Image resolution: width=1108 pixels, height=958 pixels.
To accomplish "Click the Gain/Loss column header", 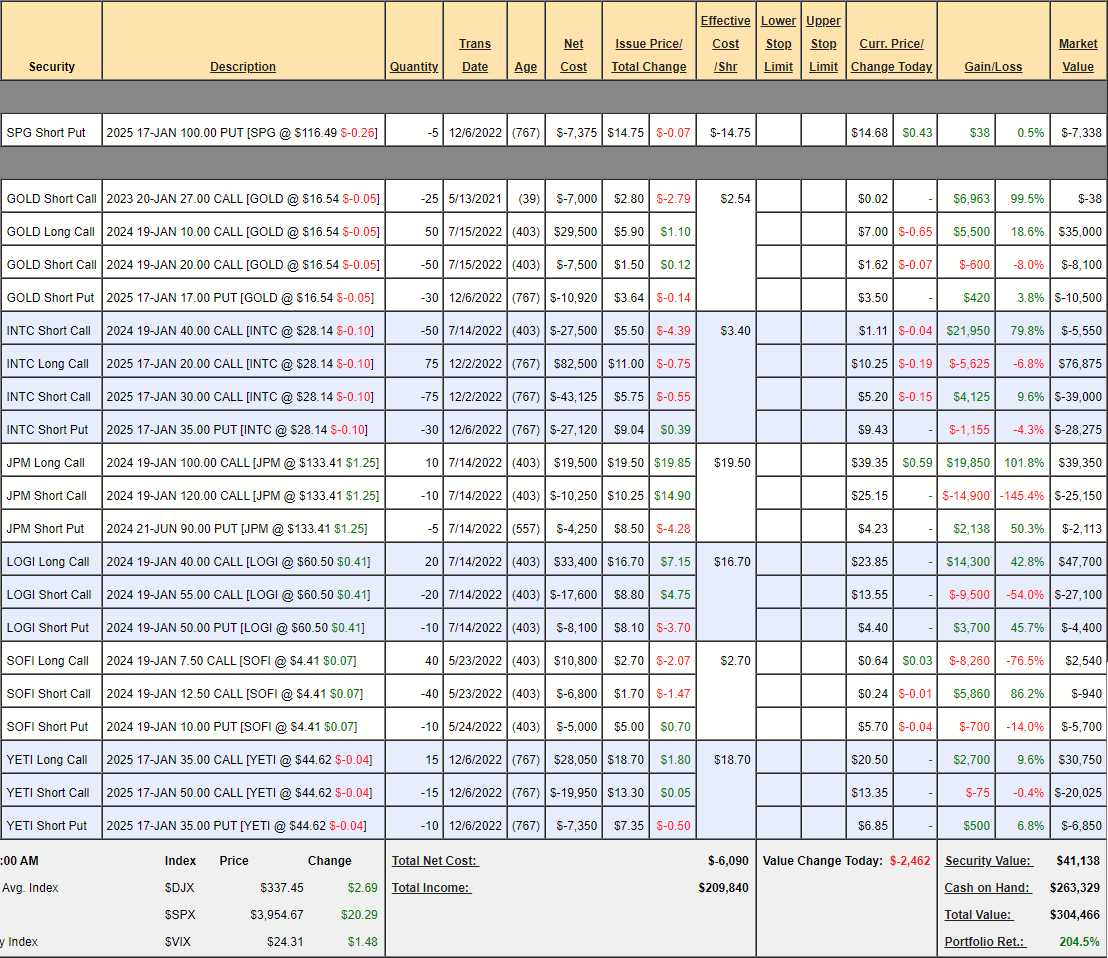I will coord(993,67).
